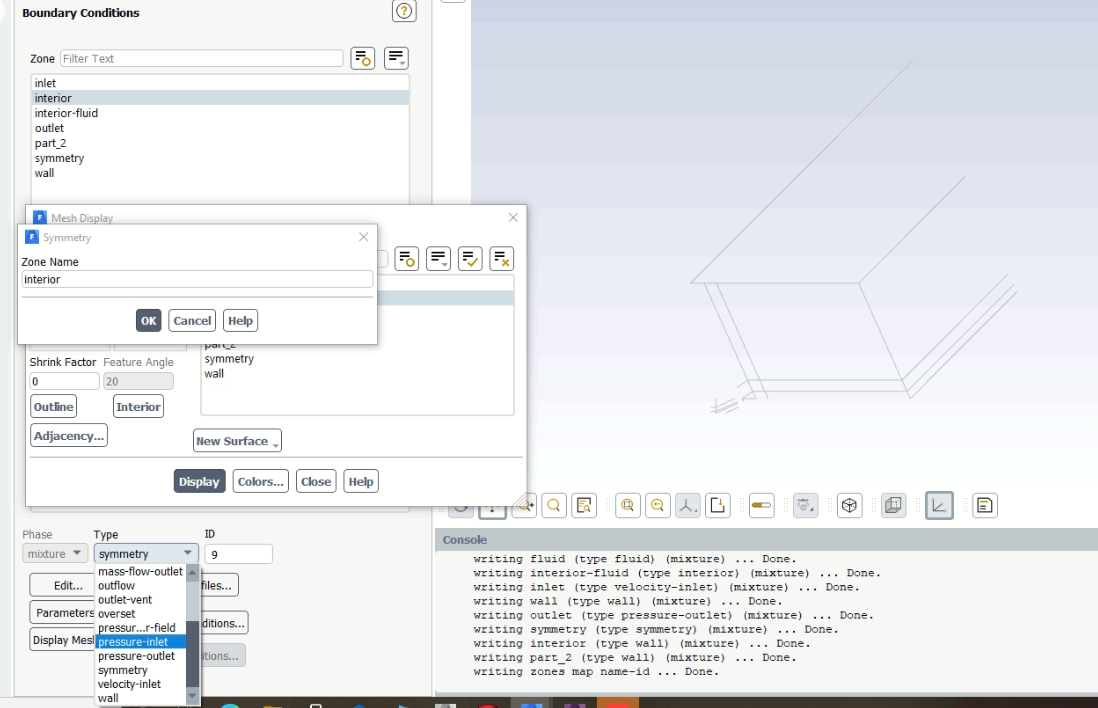Toggle the shaded box display icon
The width and height of the screenshot is (1098, 708).
click(893, 506)
